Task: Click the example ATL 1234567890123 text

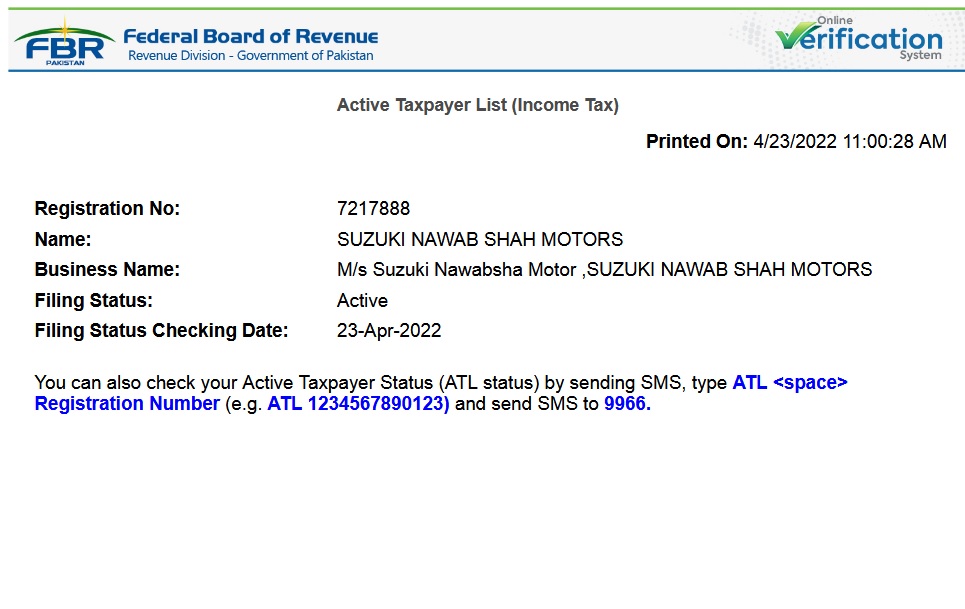Action: coord(358,404)
